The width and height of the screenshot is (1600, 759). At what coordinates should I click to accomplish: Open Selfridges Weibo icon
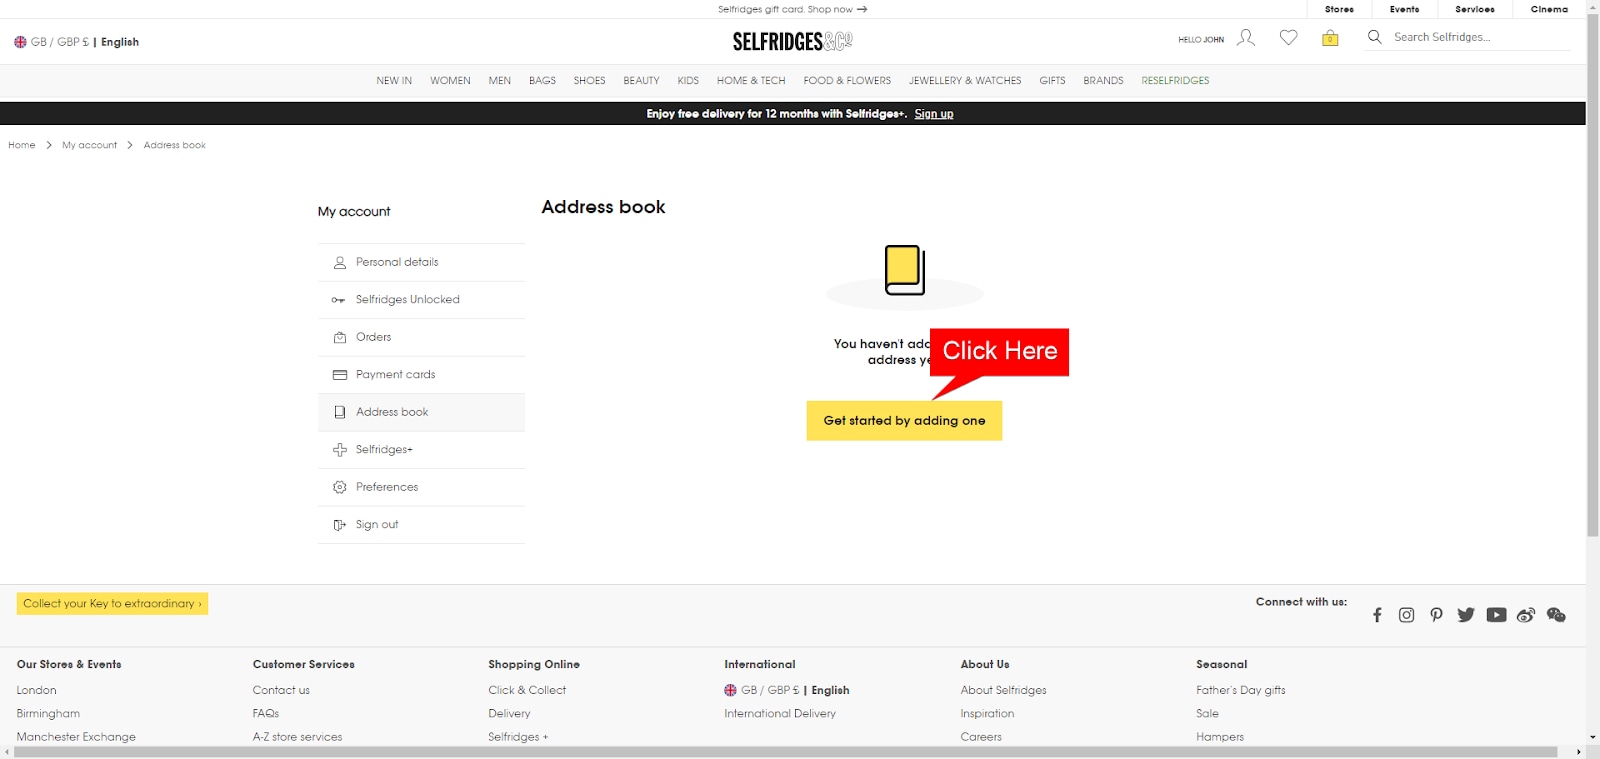coord(1526,615)
